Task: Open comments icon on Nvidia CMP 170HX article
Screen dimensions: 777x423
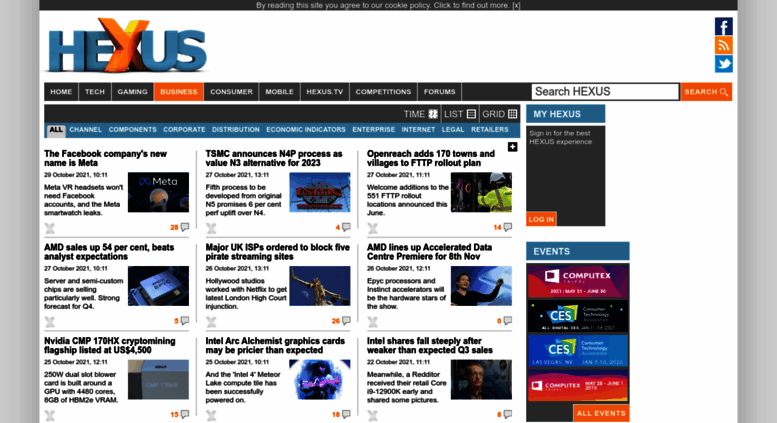Action: [x=185, y=414]
